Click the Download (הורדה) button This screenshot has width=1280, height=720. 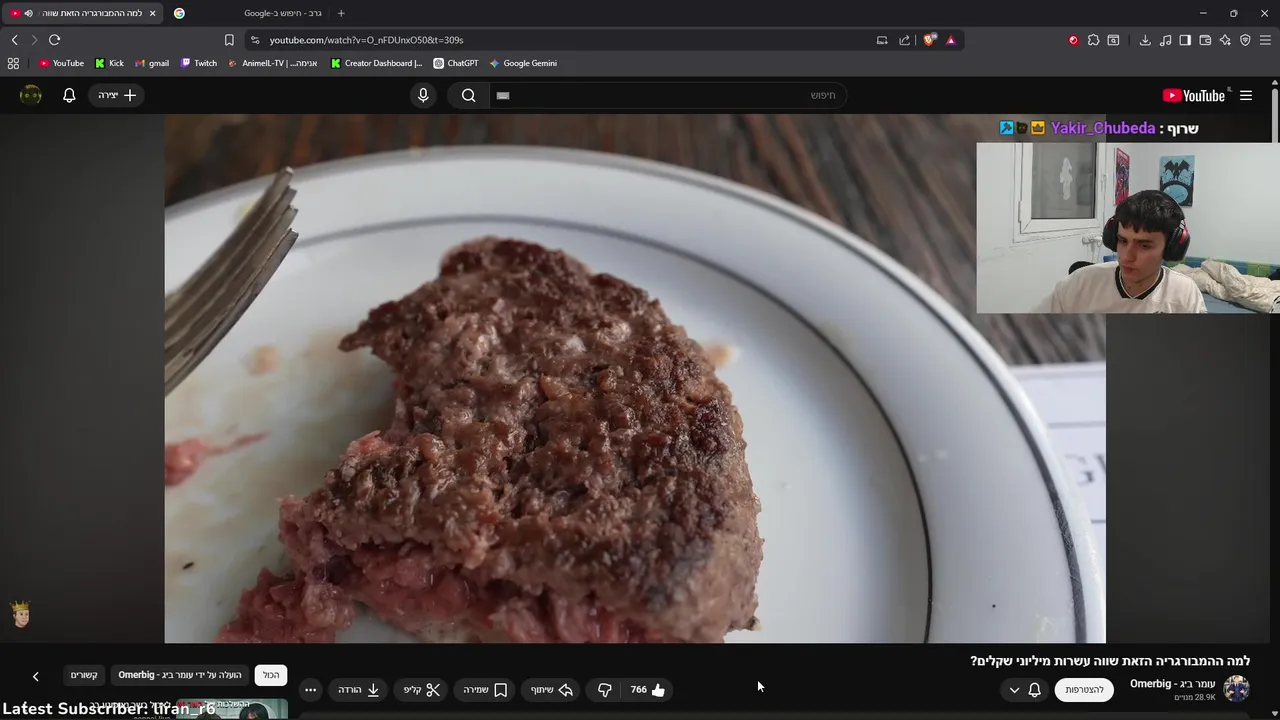point(359,690)
